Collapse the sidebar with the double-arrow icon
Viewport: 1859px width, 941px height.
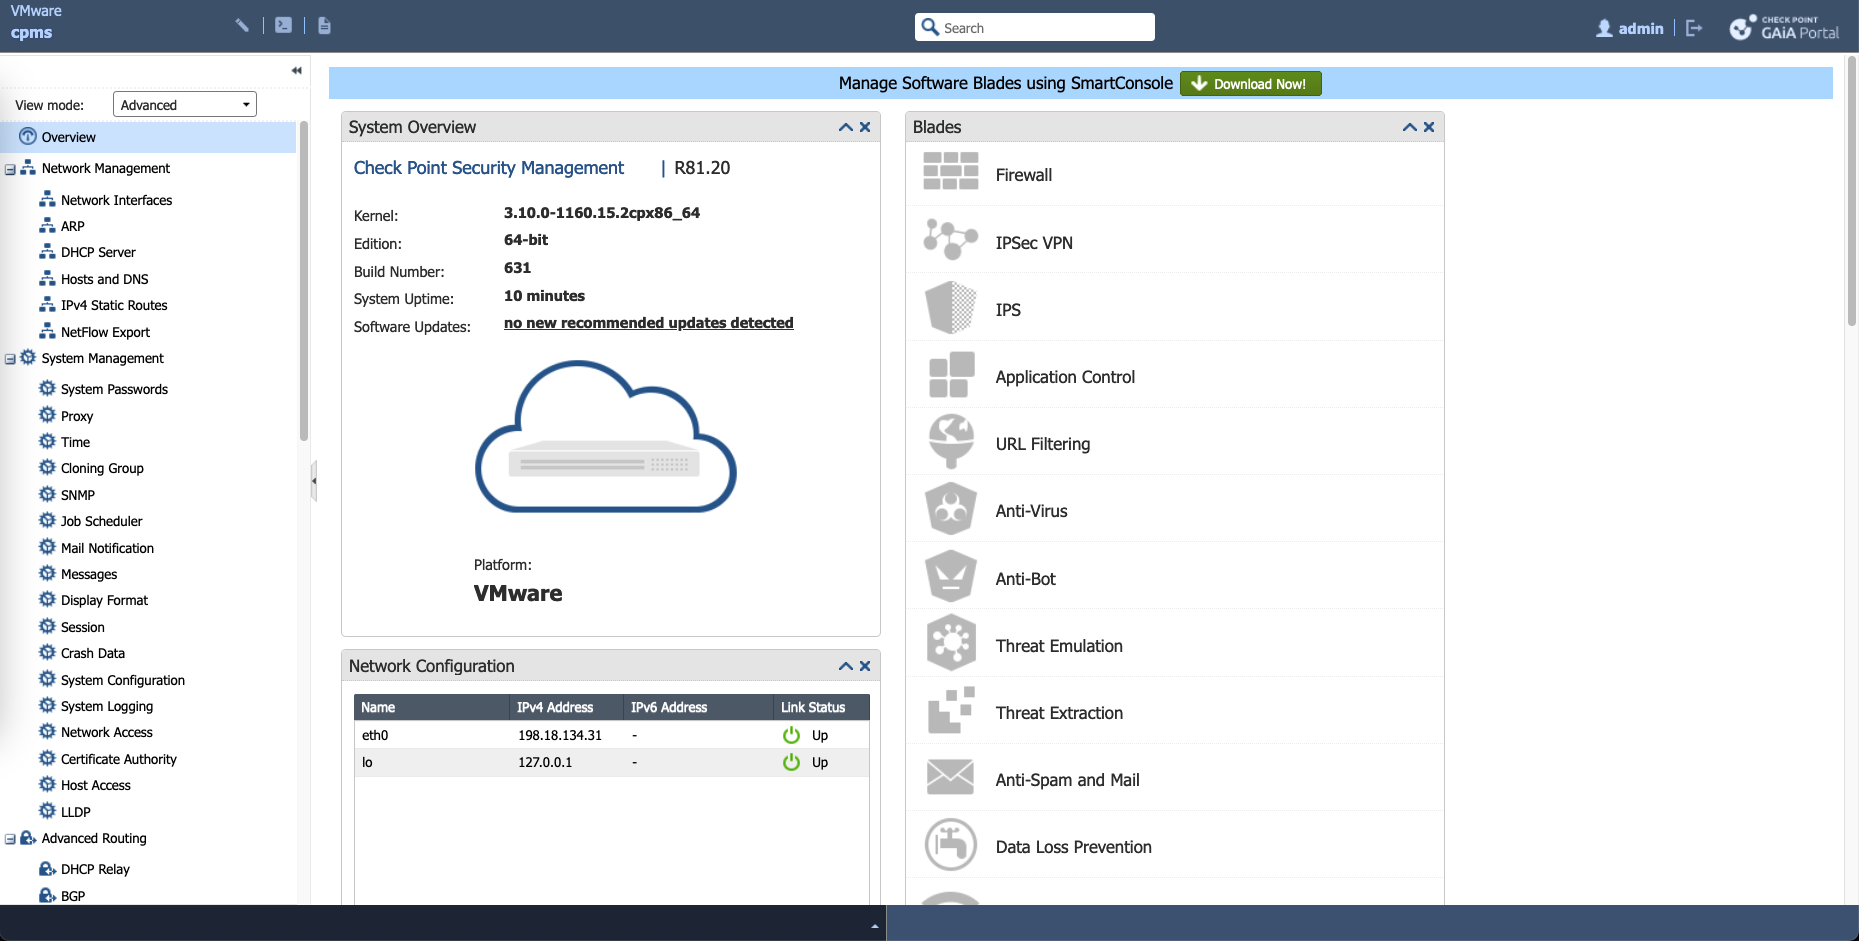(296, 70)
